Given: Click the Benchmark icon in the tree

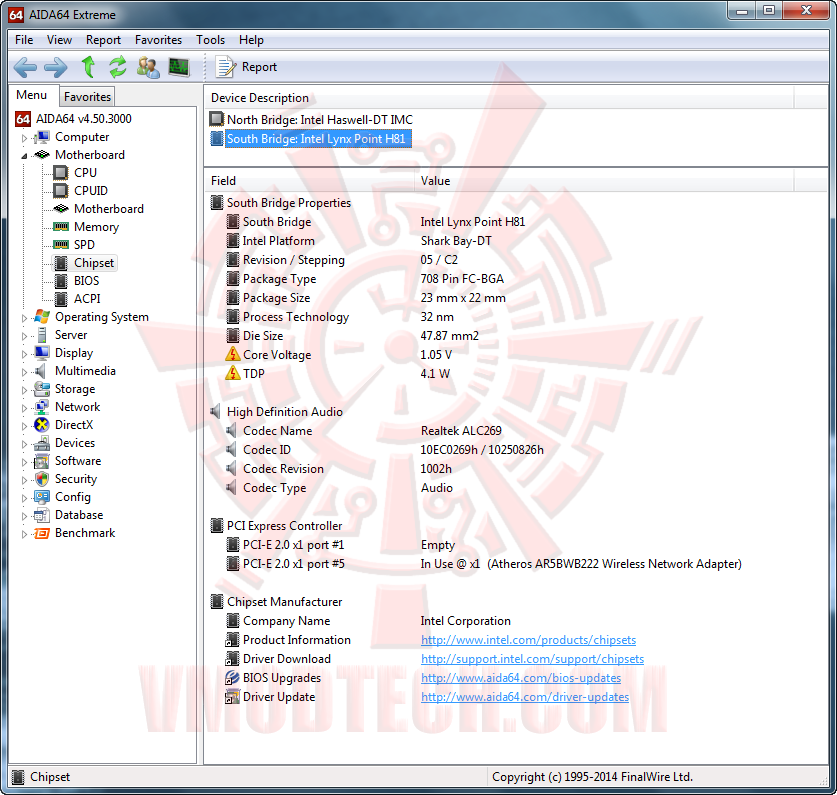Looking at the screenshot, I should 42,533.
